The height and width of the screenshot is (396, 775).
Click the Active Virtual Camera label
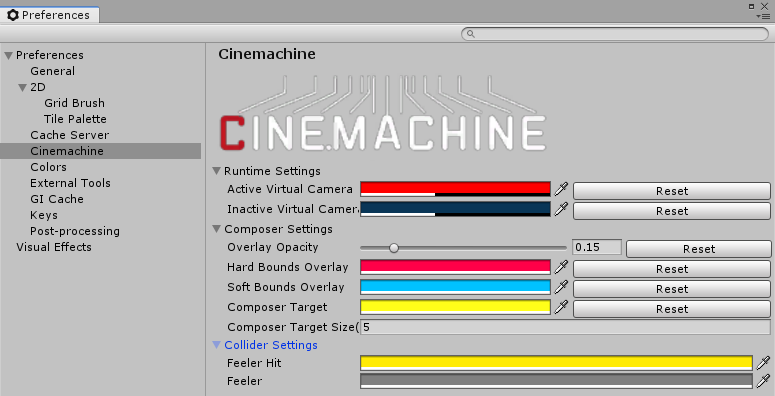[x=290, y=189]
